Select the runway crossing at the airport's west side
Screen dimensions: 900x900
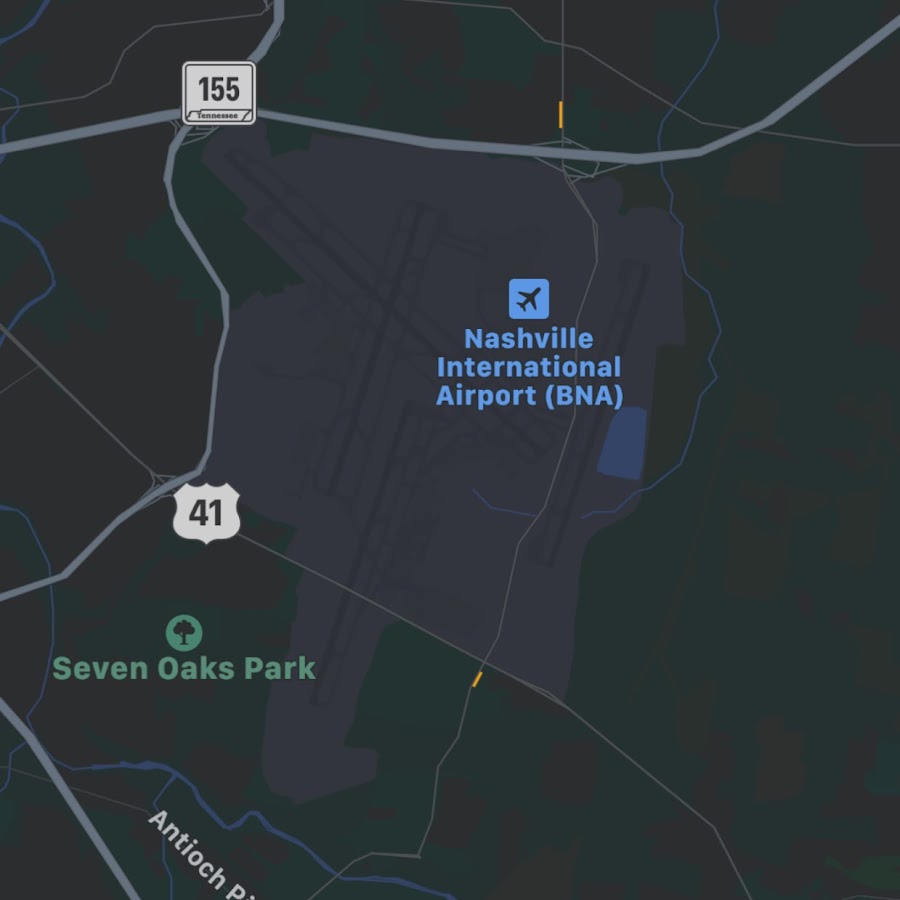pos(386,310)
